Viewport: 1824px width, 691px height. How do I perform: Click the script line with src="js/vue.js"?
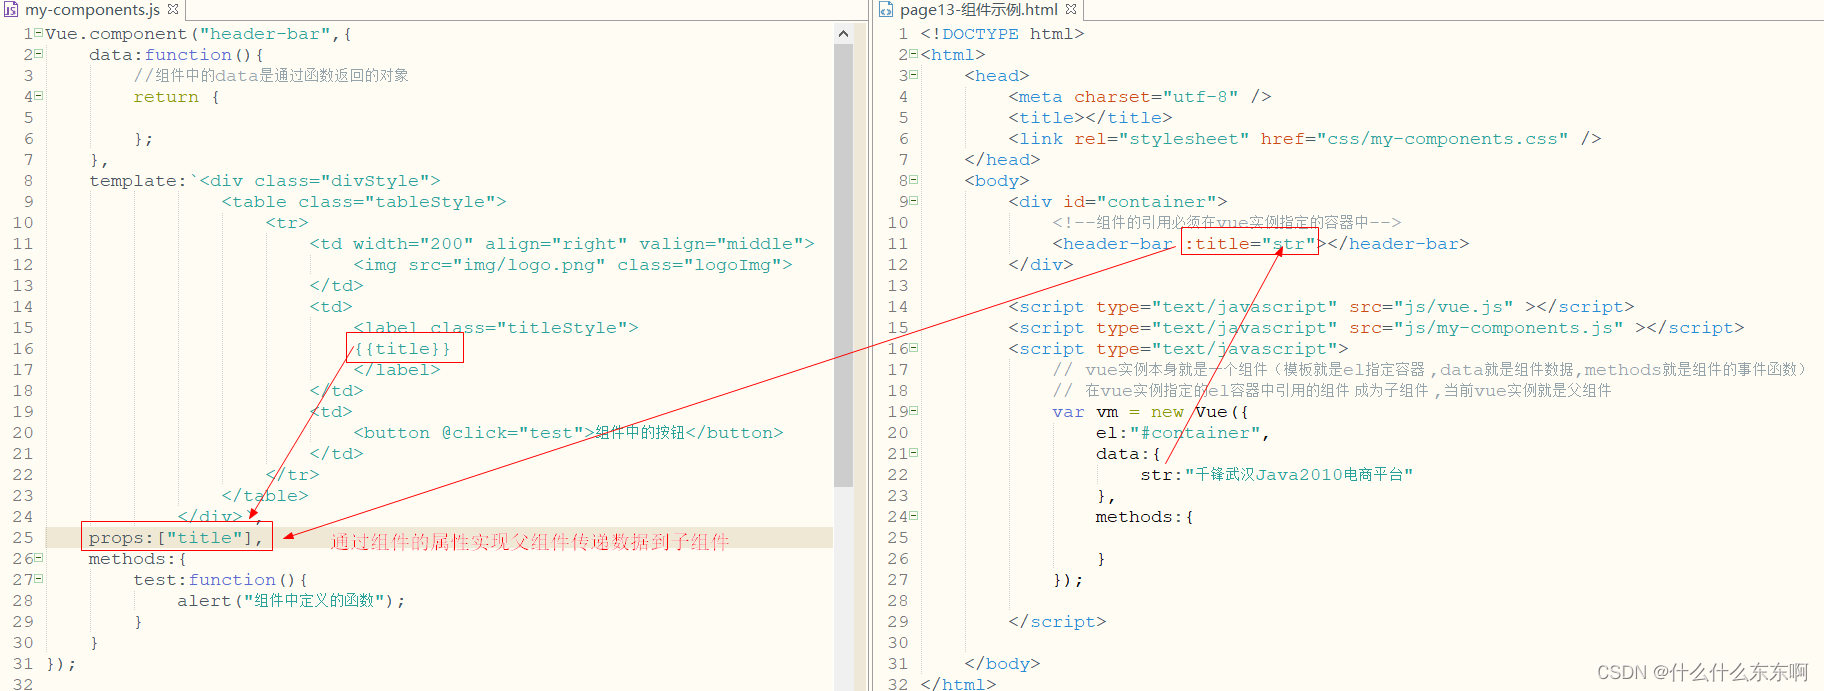click(x=1321, y=307)
